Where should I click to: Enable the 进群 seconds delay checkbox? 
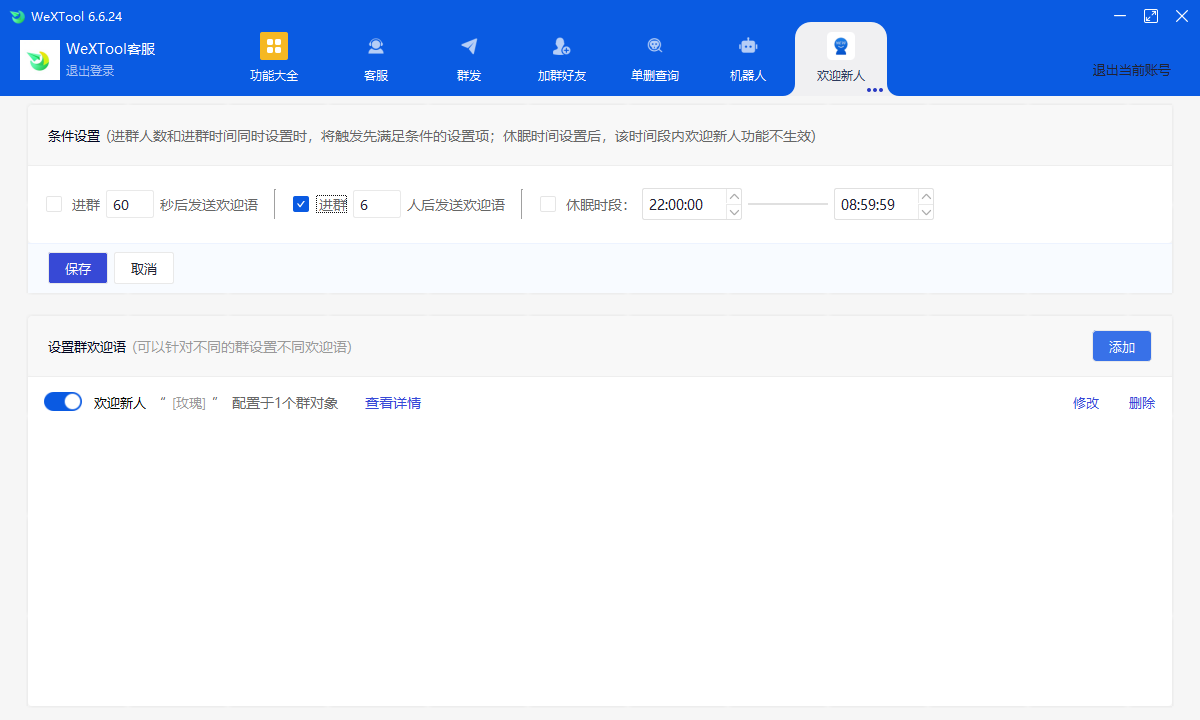[54, 204]
